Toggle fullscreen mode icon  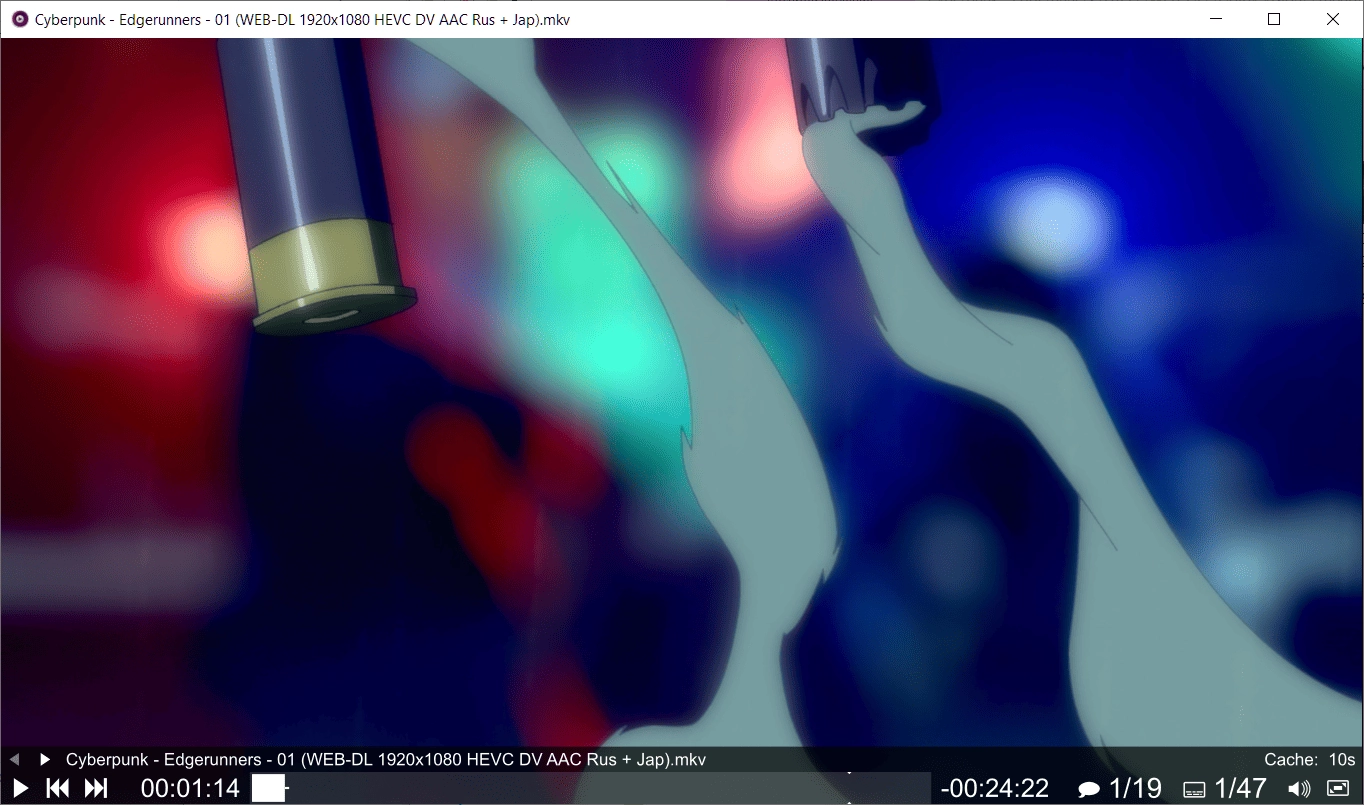coord(1338,788)
